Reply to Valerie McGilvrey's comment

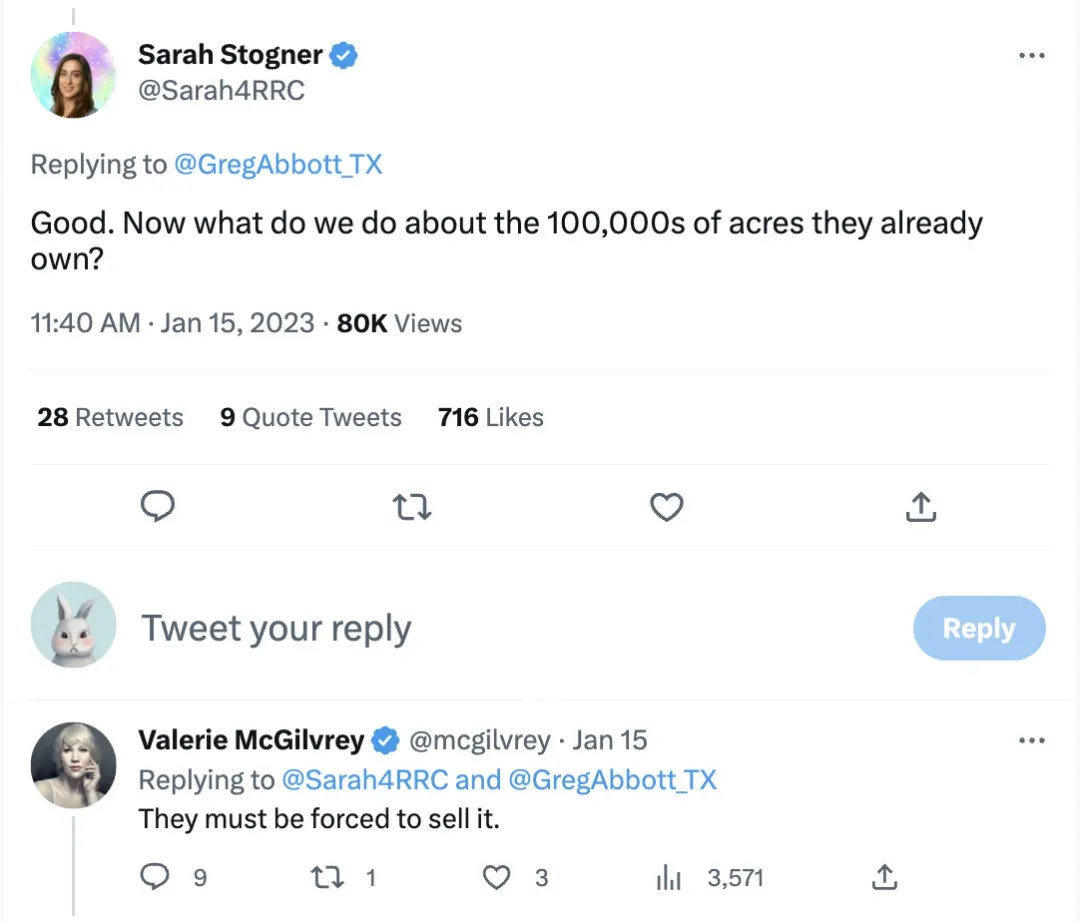point(155,877)
